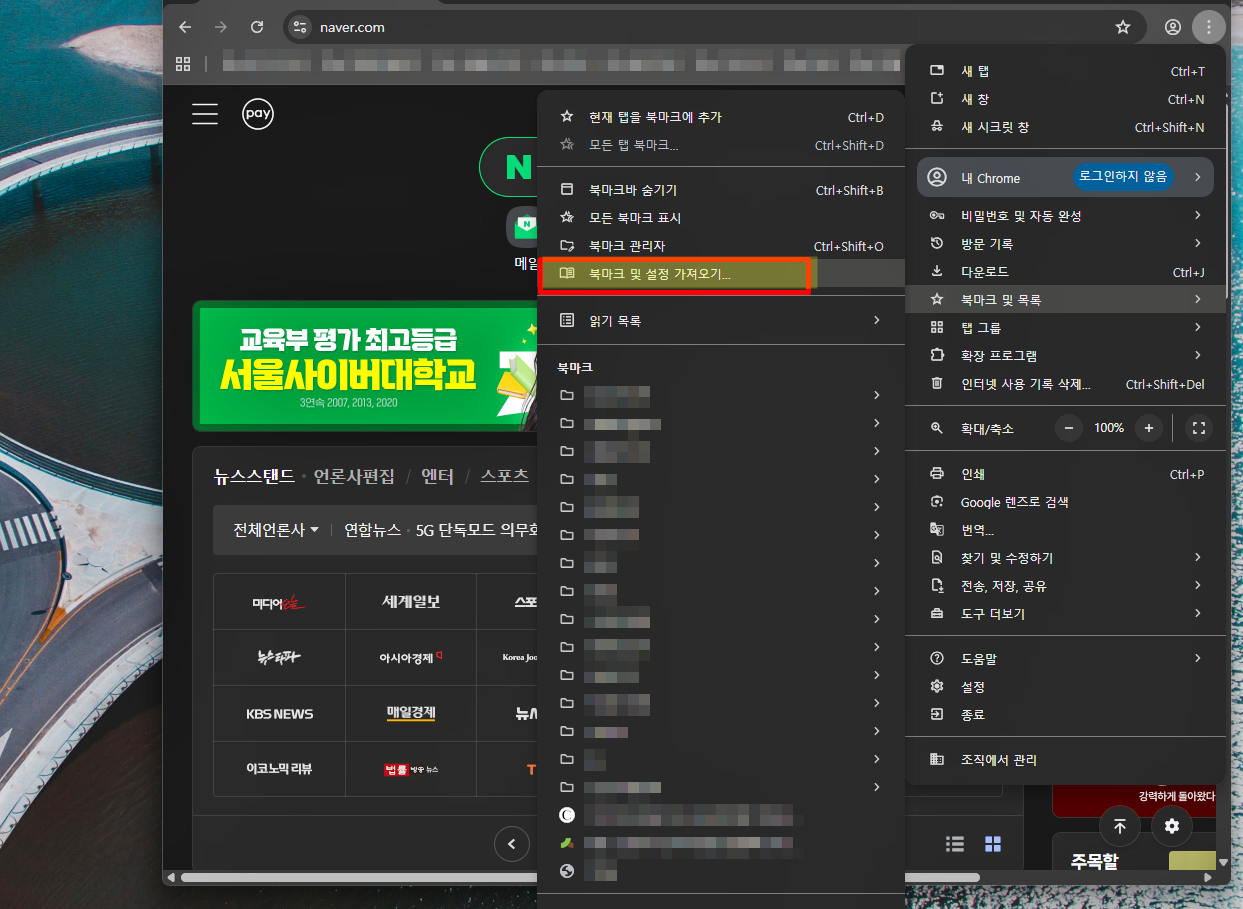This screenshot has width=1243, height=909.
Task: Open 내 Chrome profile entry
Action: [x=1065, y=178]
